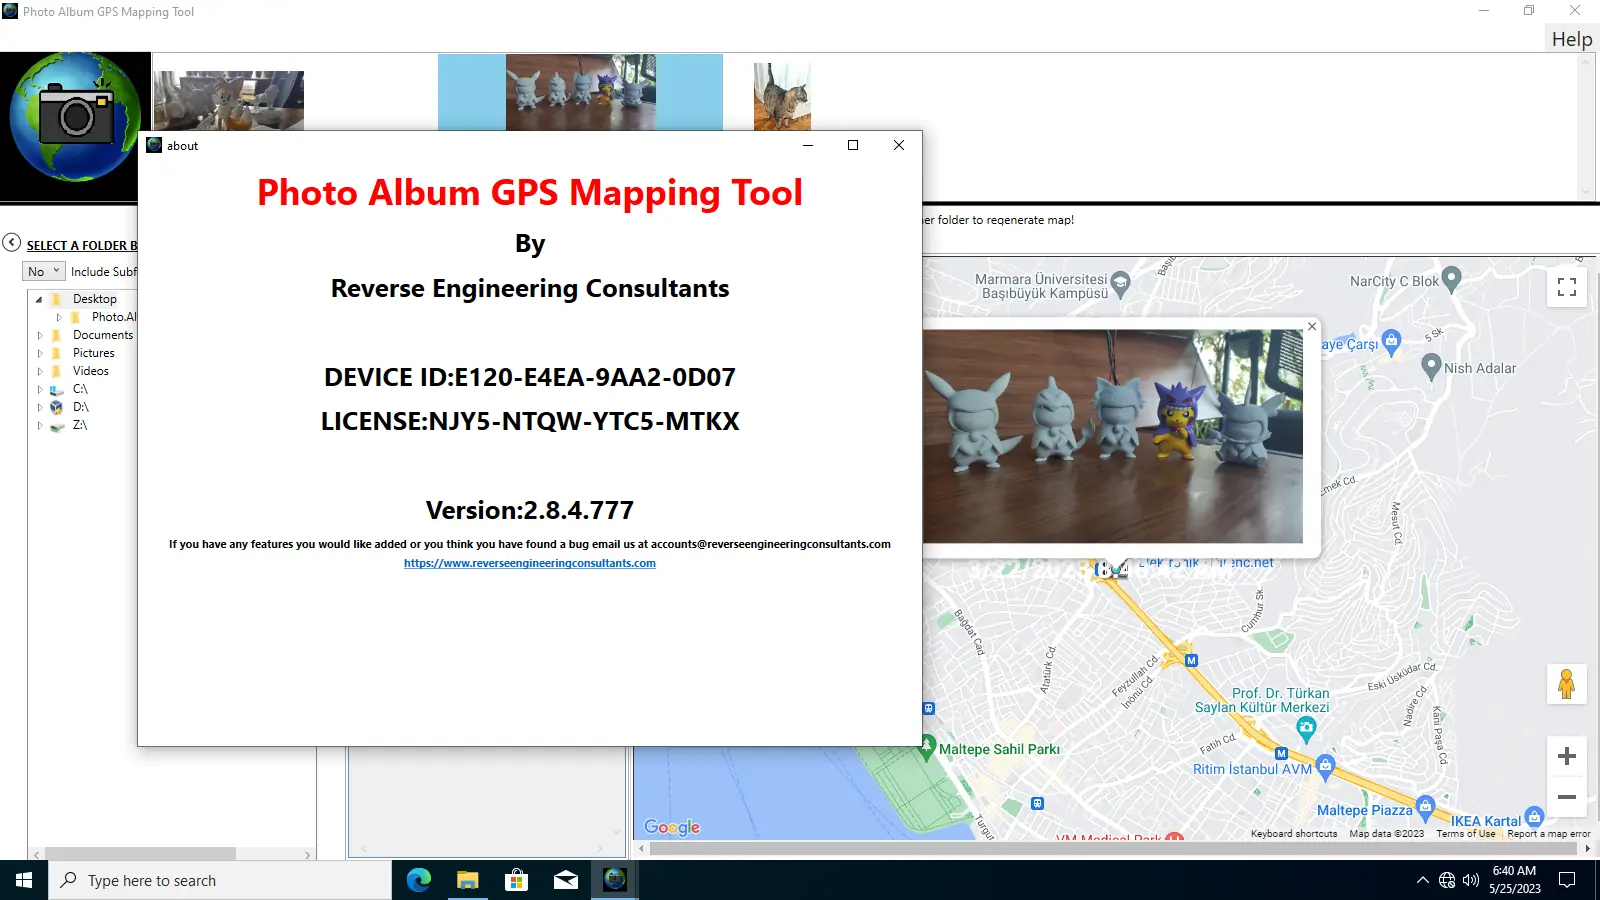Open the Include Subfolders No dropdown

pyautogui.click(x=44, y=271)
